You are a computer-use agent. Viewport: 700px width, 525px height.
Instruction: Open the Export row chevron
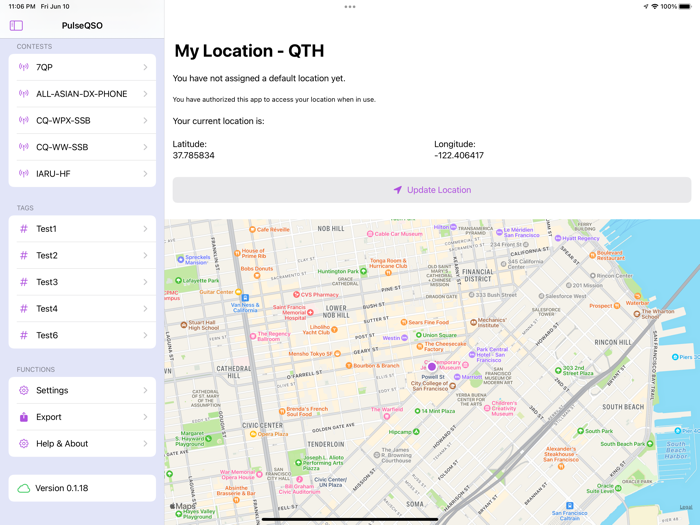(145, 417)
